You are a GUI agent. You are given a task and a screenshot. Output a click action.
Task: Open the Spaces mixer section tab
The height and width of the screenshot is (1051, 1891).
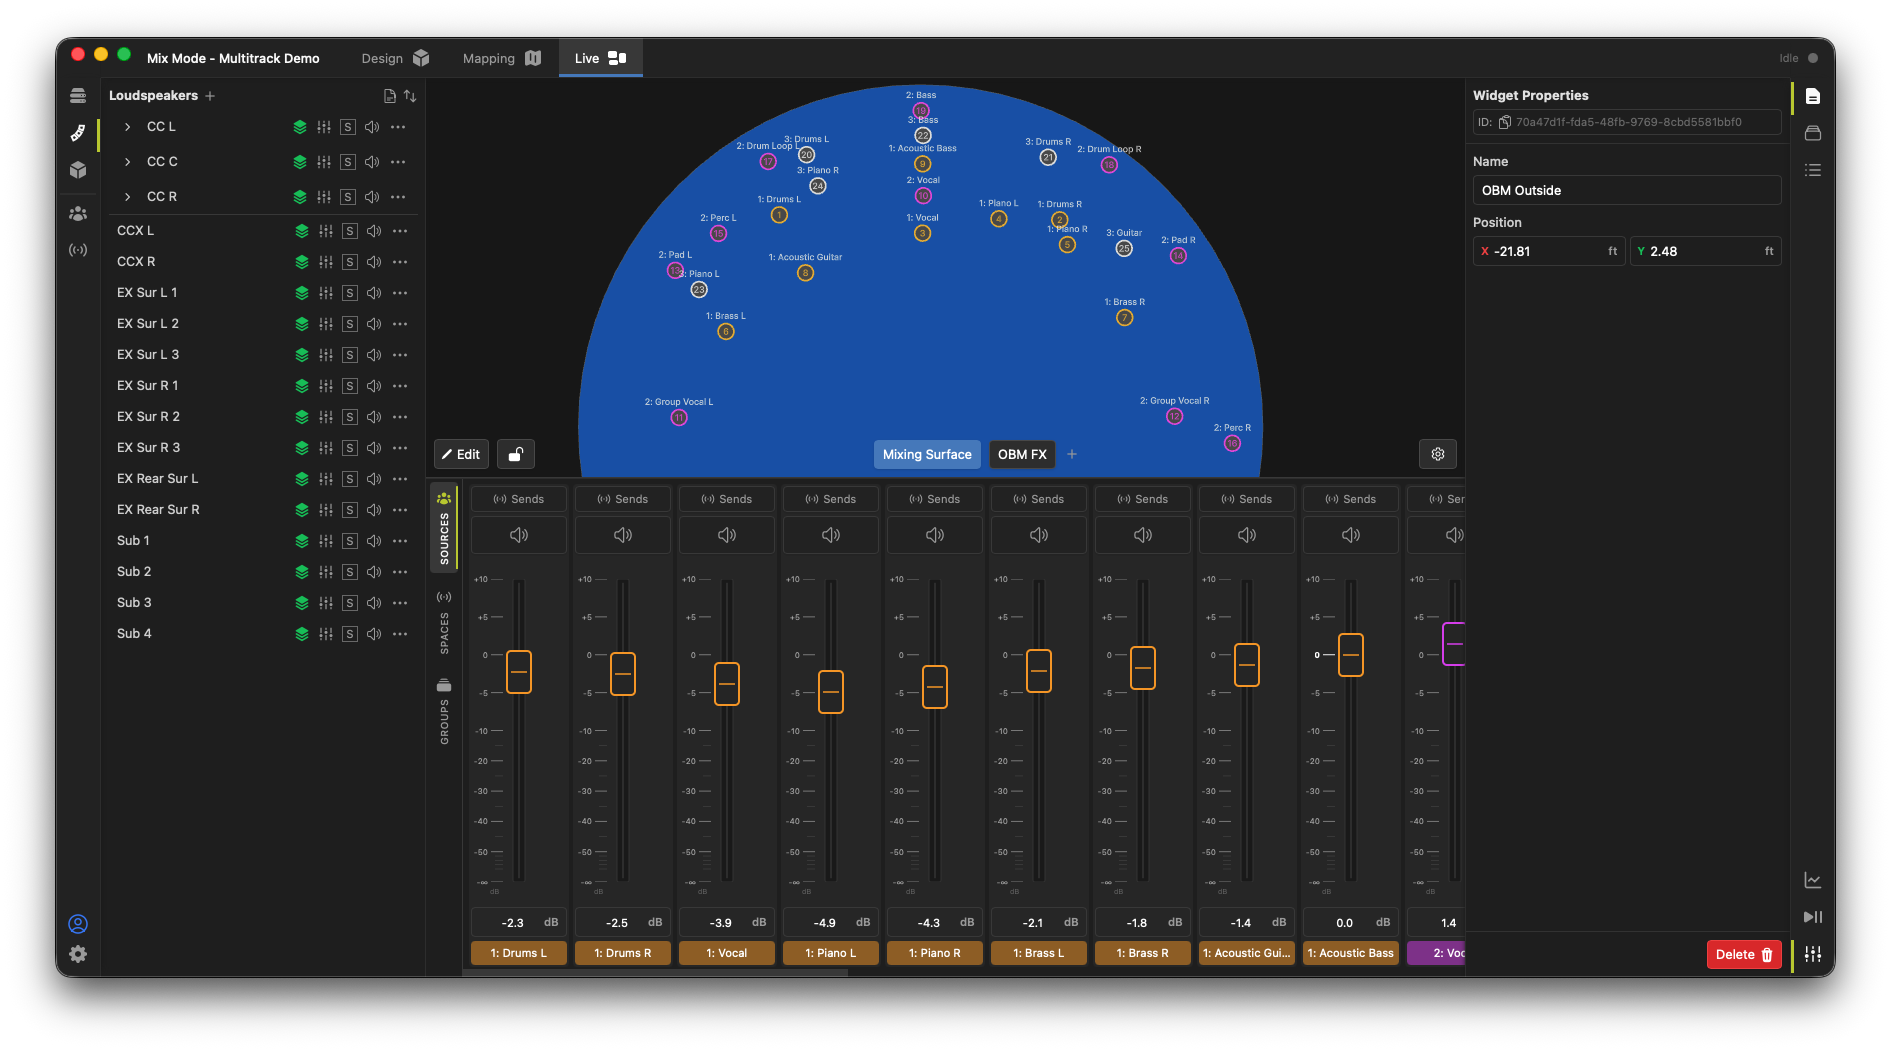pos(444,622)
